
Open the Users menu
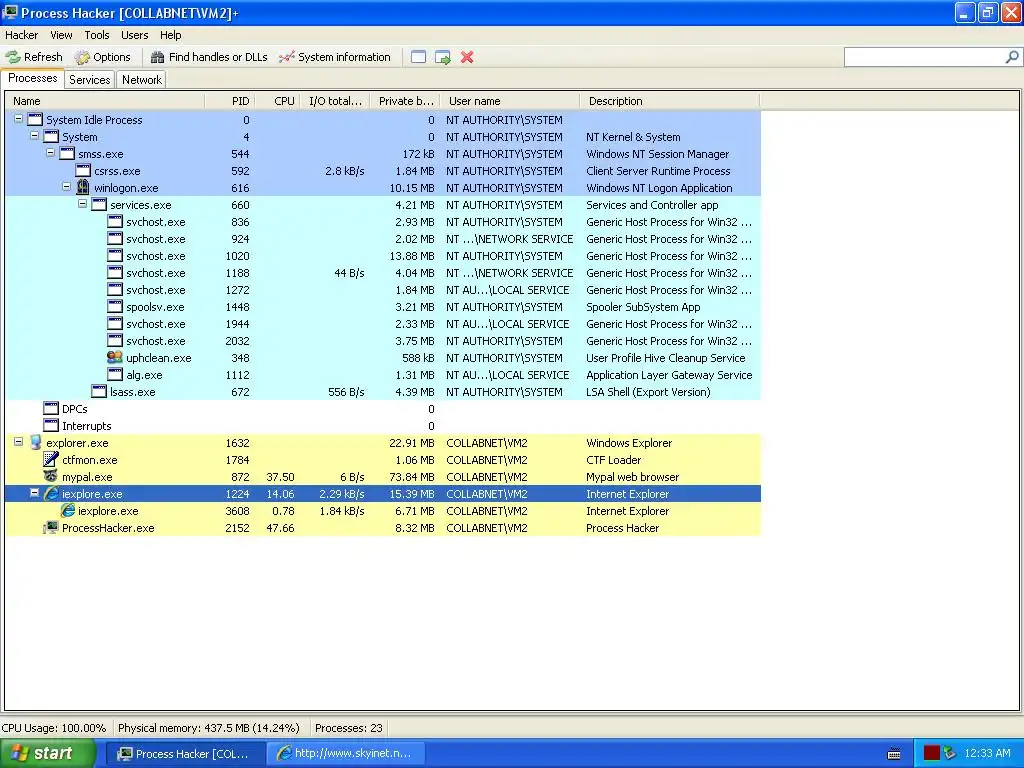(135, 35)
